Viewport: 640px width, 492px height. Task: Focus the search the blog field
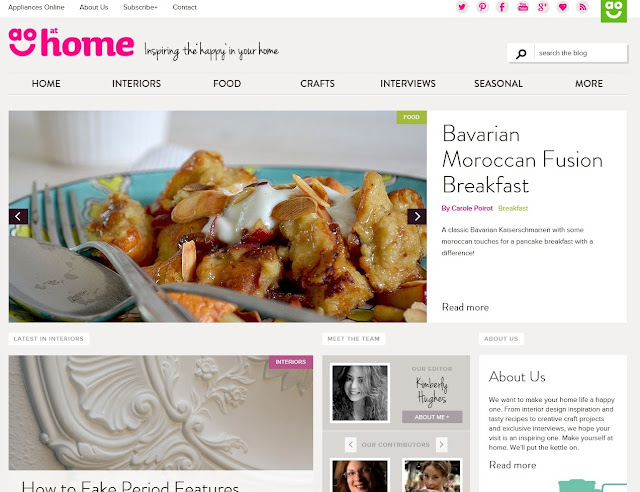tap(580, 53)
